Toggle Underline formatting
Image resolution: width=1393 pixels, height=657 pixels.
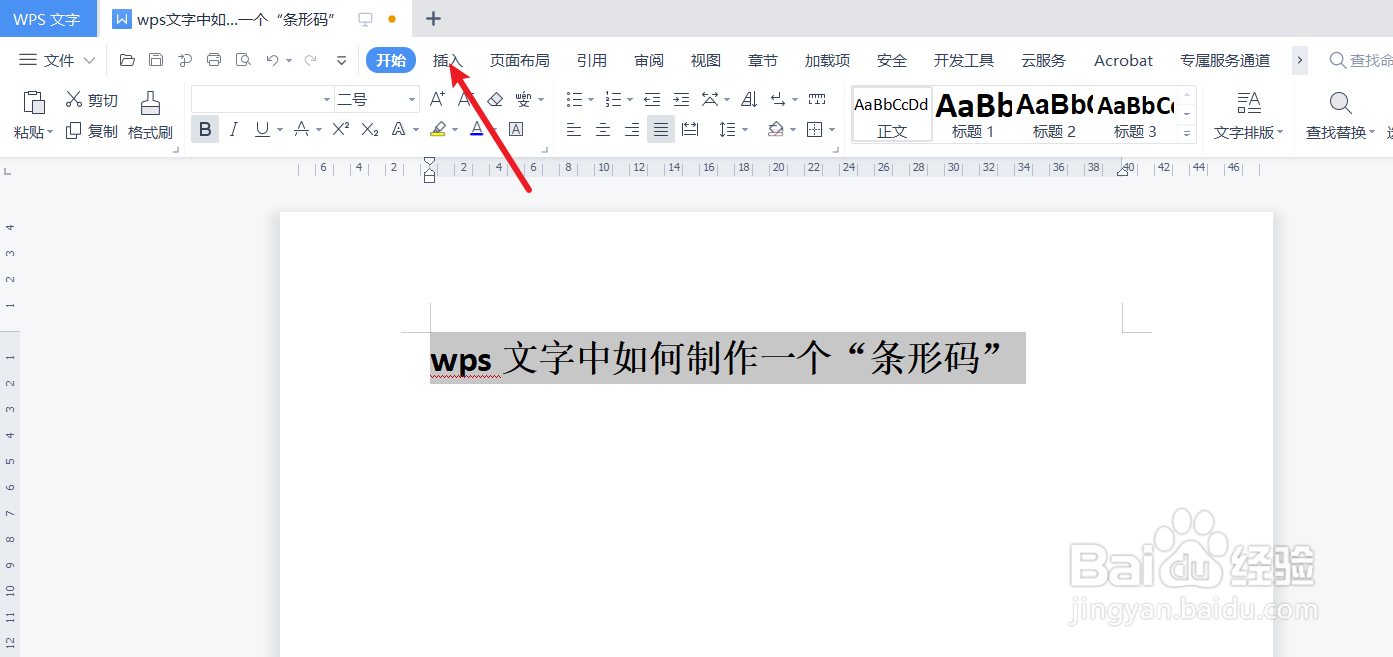tap(262, 129)
